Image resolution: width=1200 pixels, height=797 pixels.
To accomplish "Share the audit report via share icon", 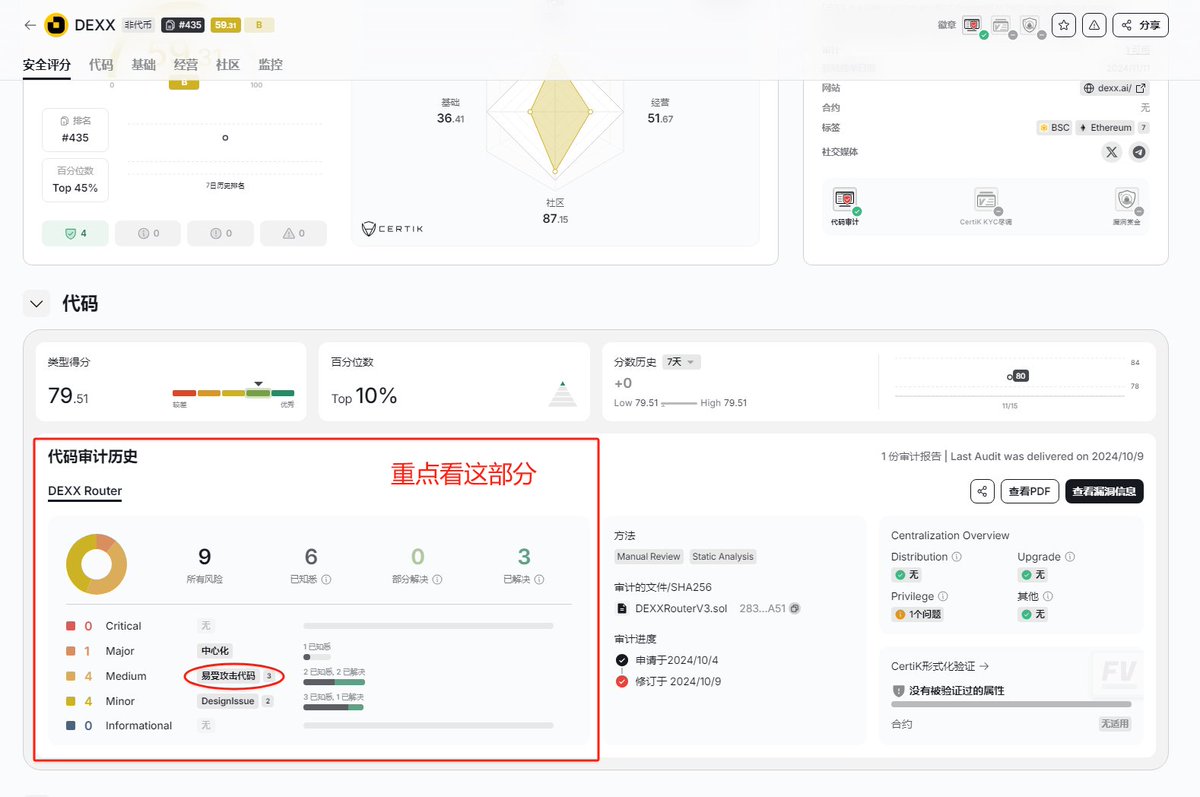I will (x=982, y=491).
